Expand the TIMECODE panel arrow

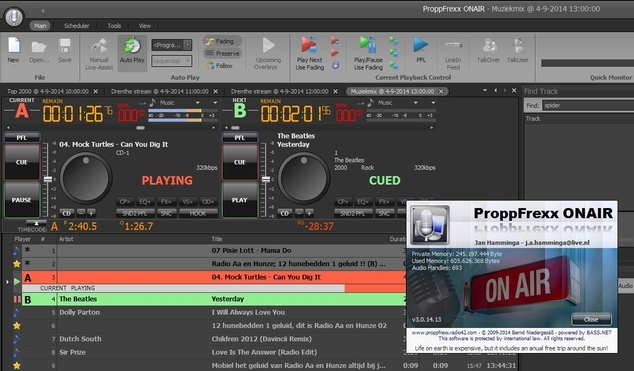click(x=36, y=223)
